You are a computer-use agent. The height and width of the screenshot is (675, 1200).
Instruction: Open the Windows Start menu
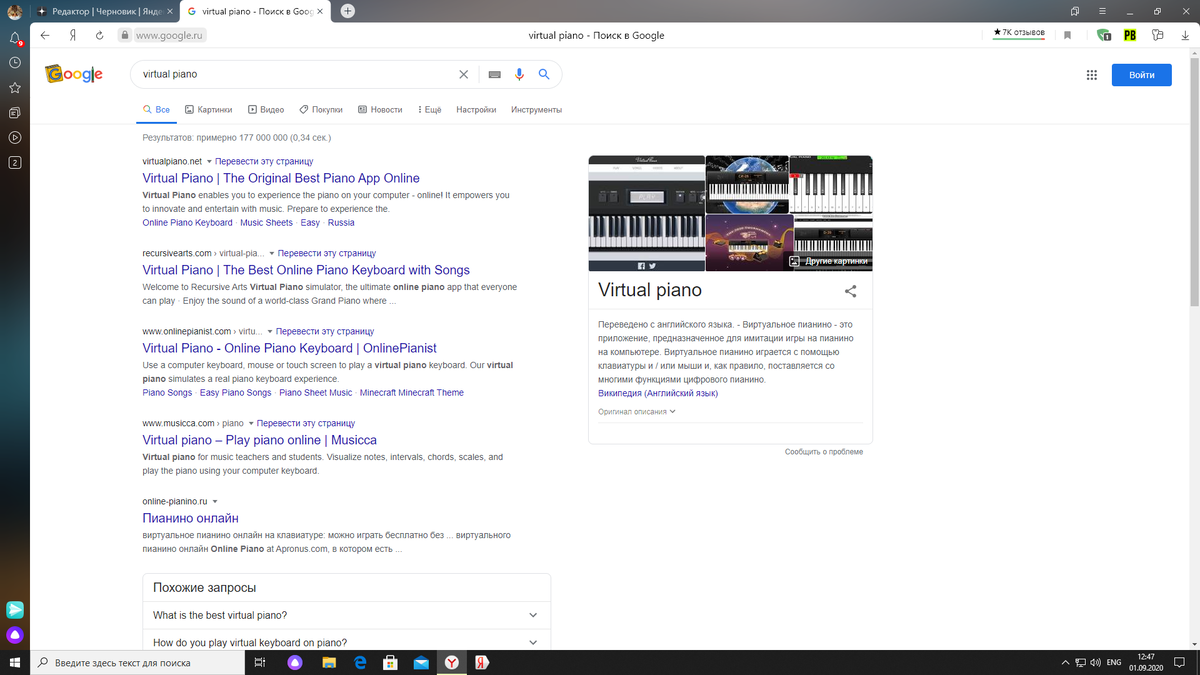(x=15, y=663)
